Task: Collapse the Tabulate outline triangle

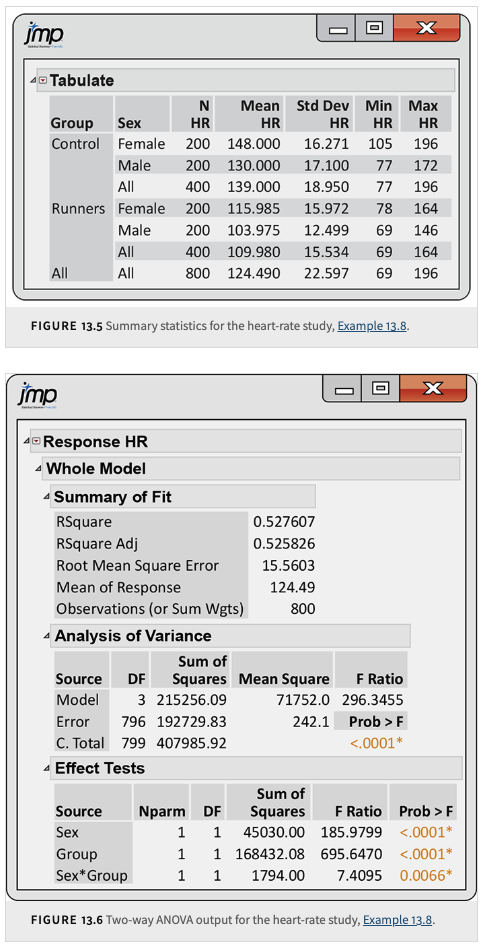Action: click(x=33, y=81)
